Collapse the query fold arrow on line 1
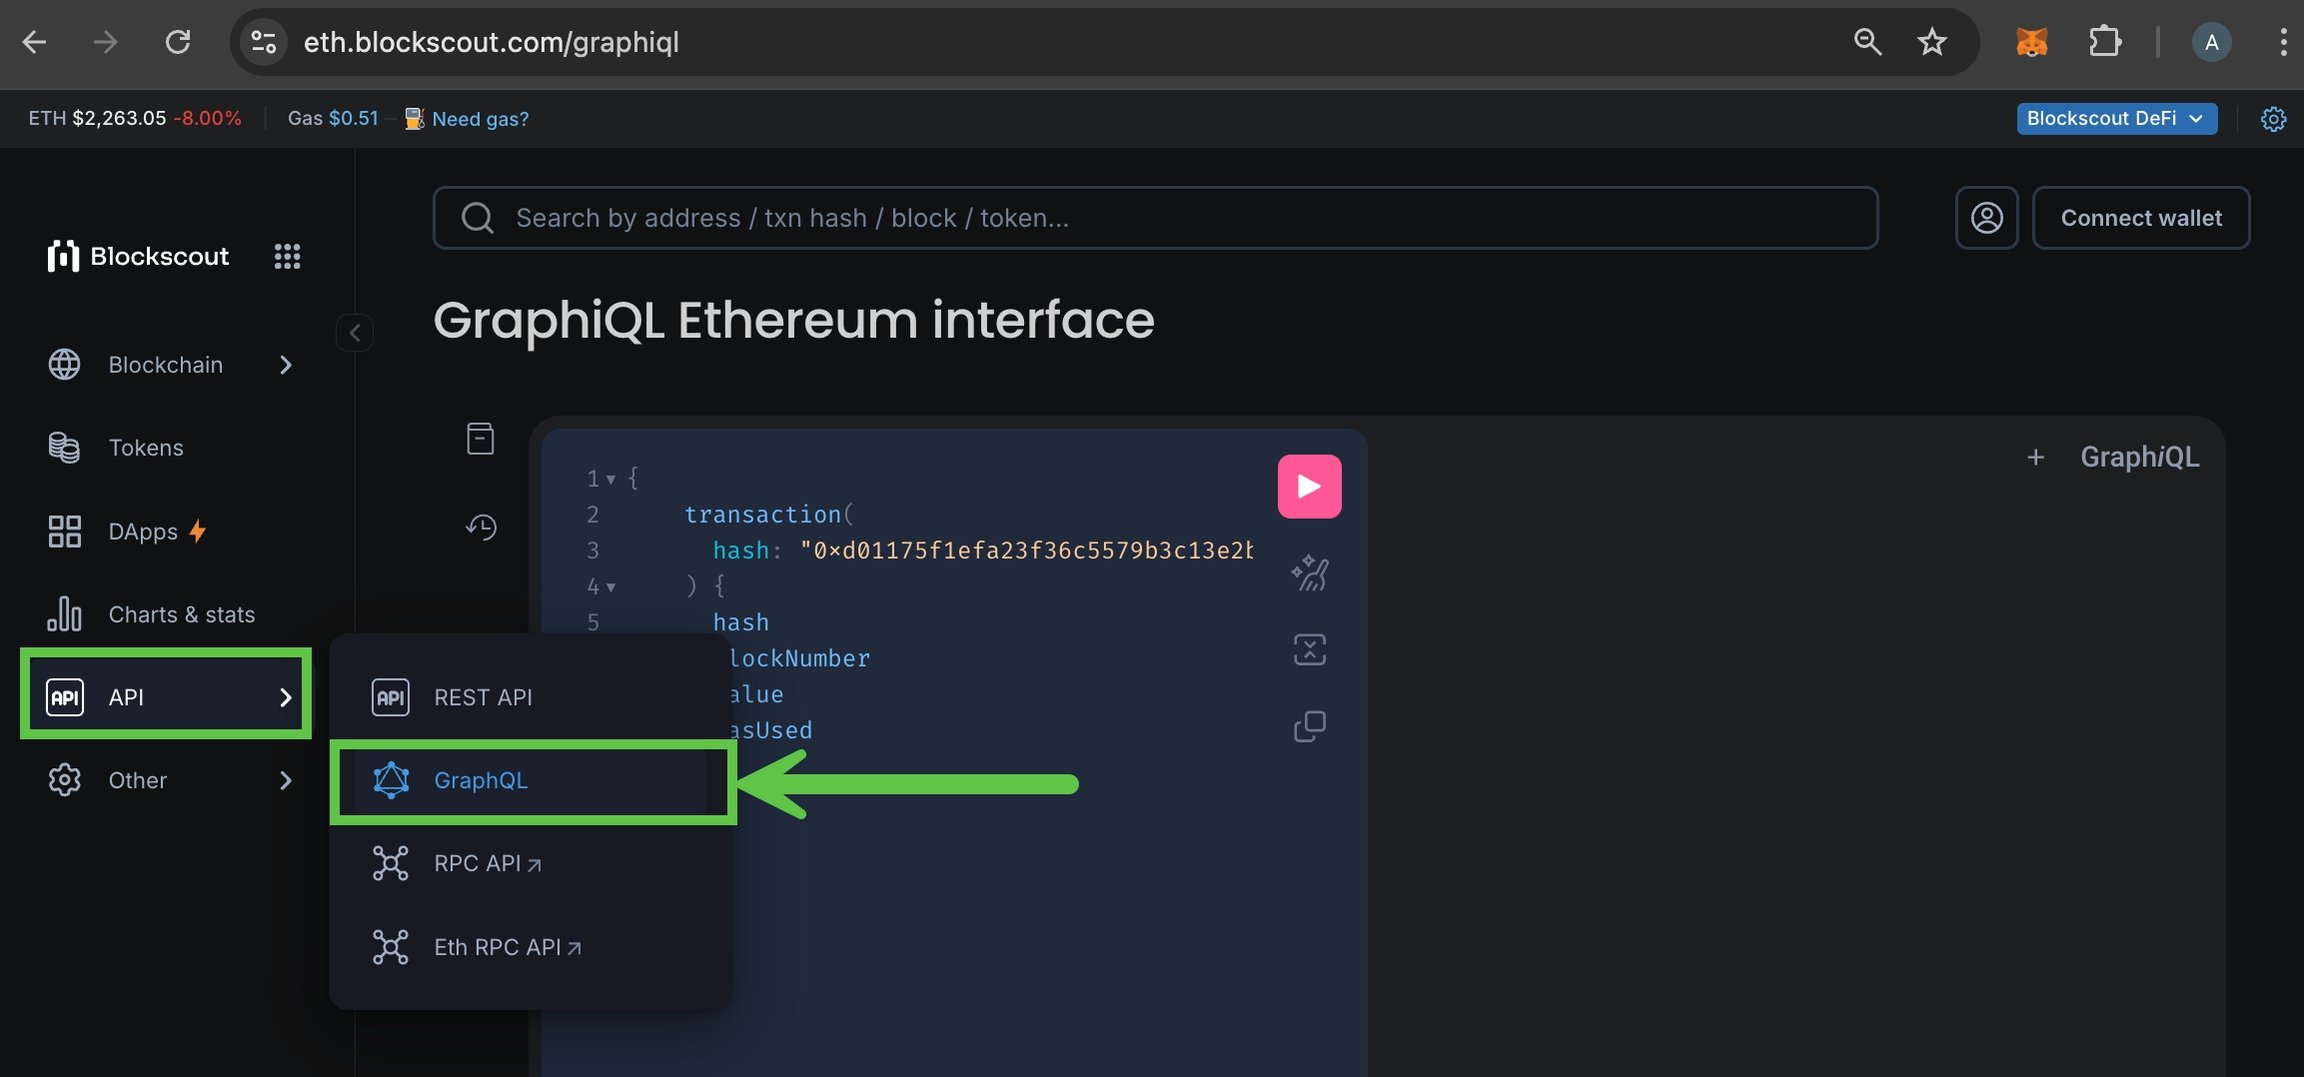2304x1077 pixels. 610,479
